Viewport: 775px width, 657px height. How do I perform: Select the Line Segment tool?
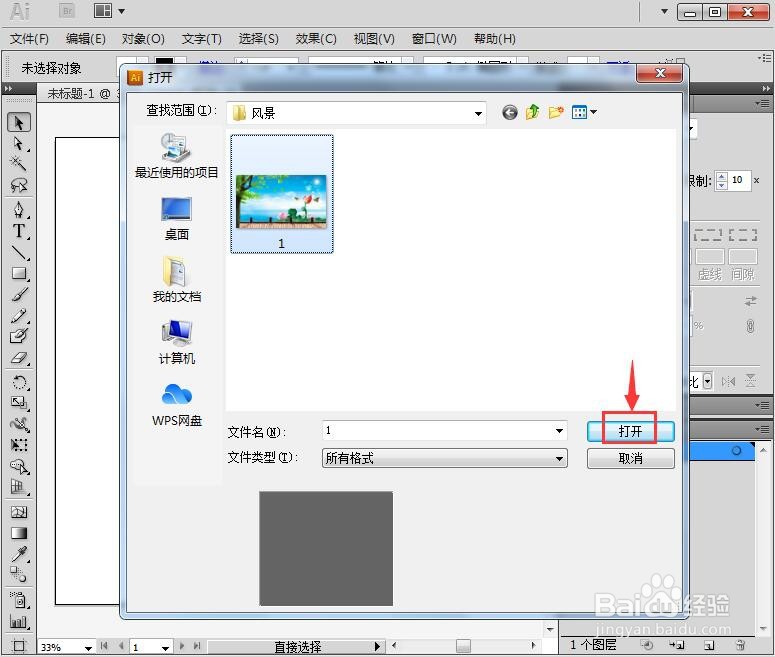tap(19, 252)
